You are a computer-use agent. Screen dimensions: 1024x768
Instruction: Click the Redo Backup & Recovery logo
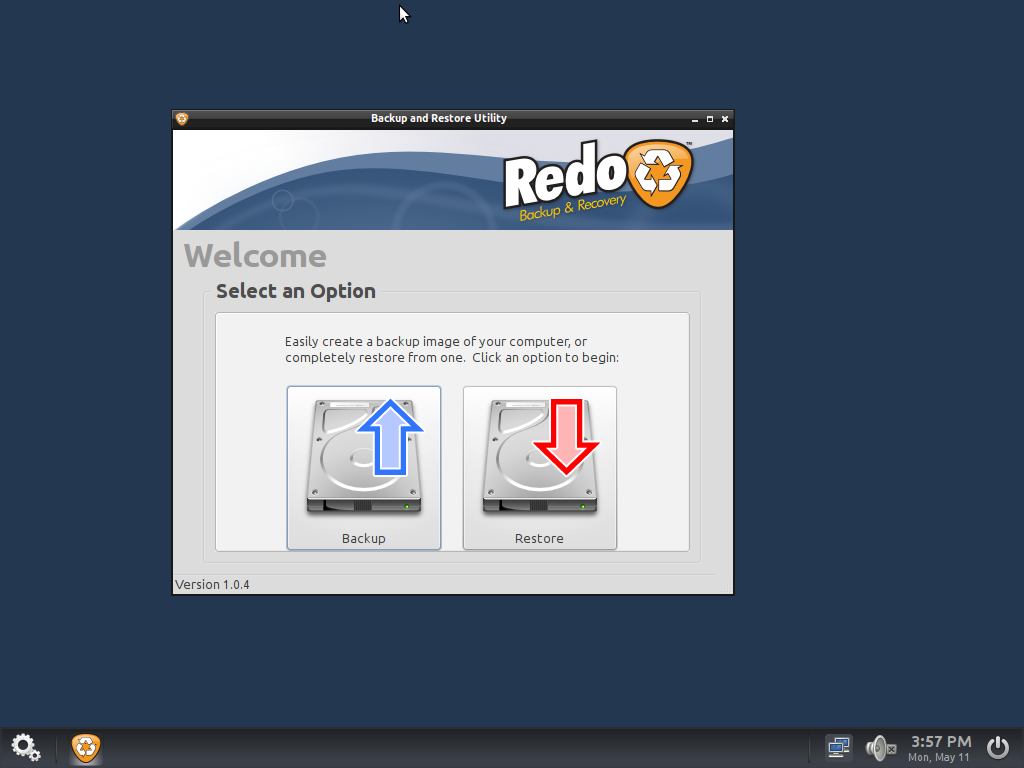[598, 179]
